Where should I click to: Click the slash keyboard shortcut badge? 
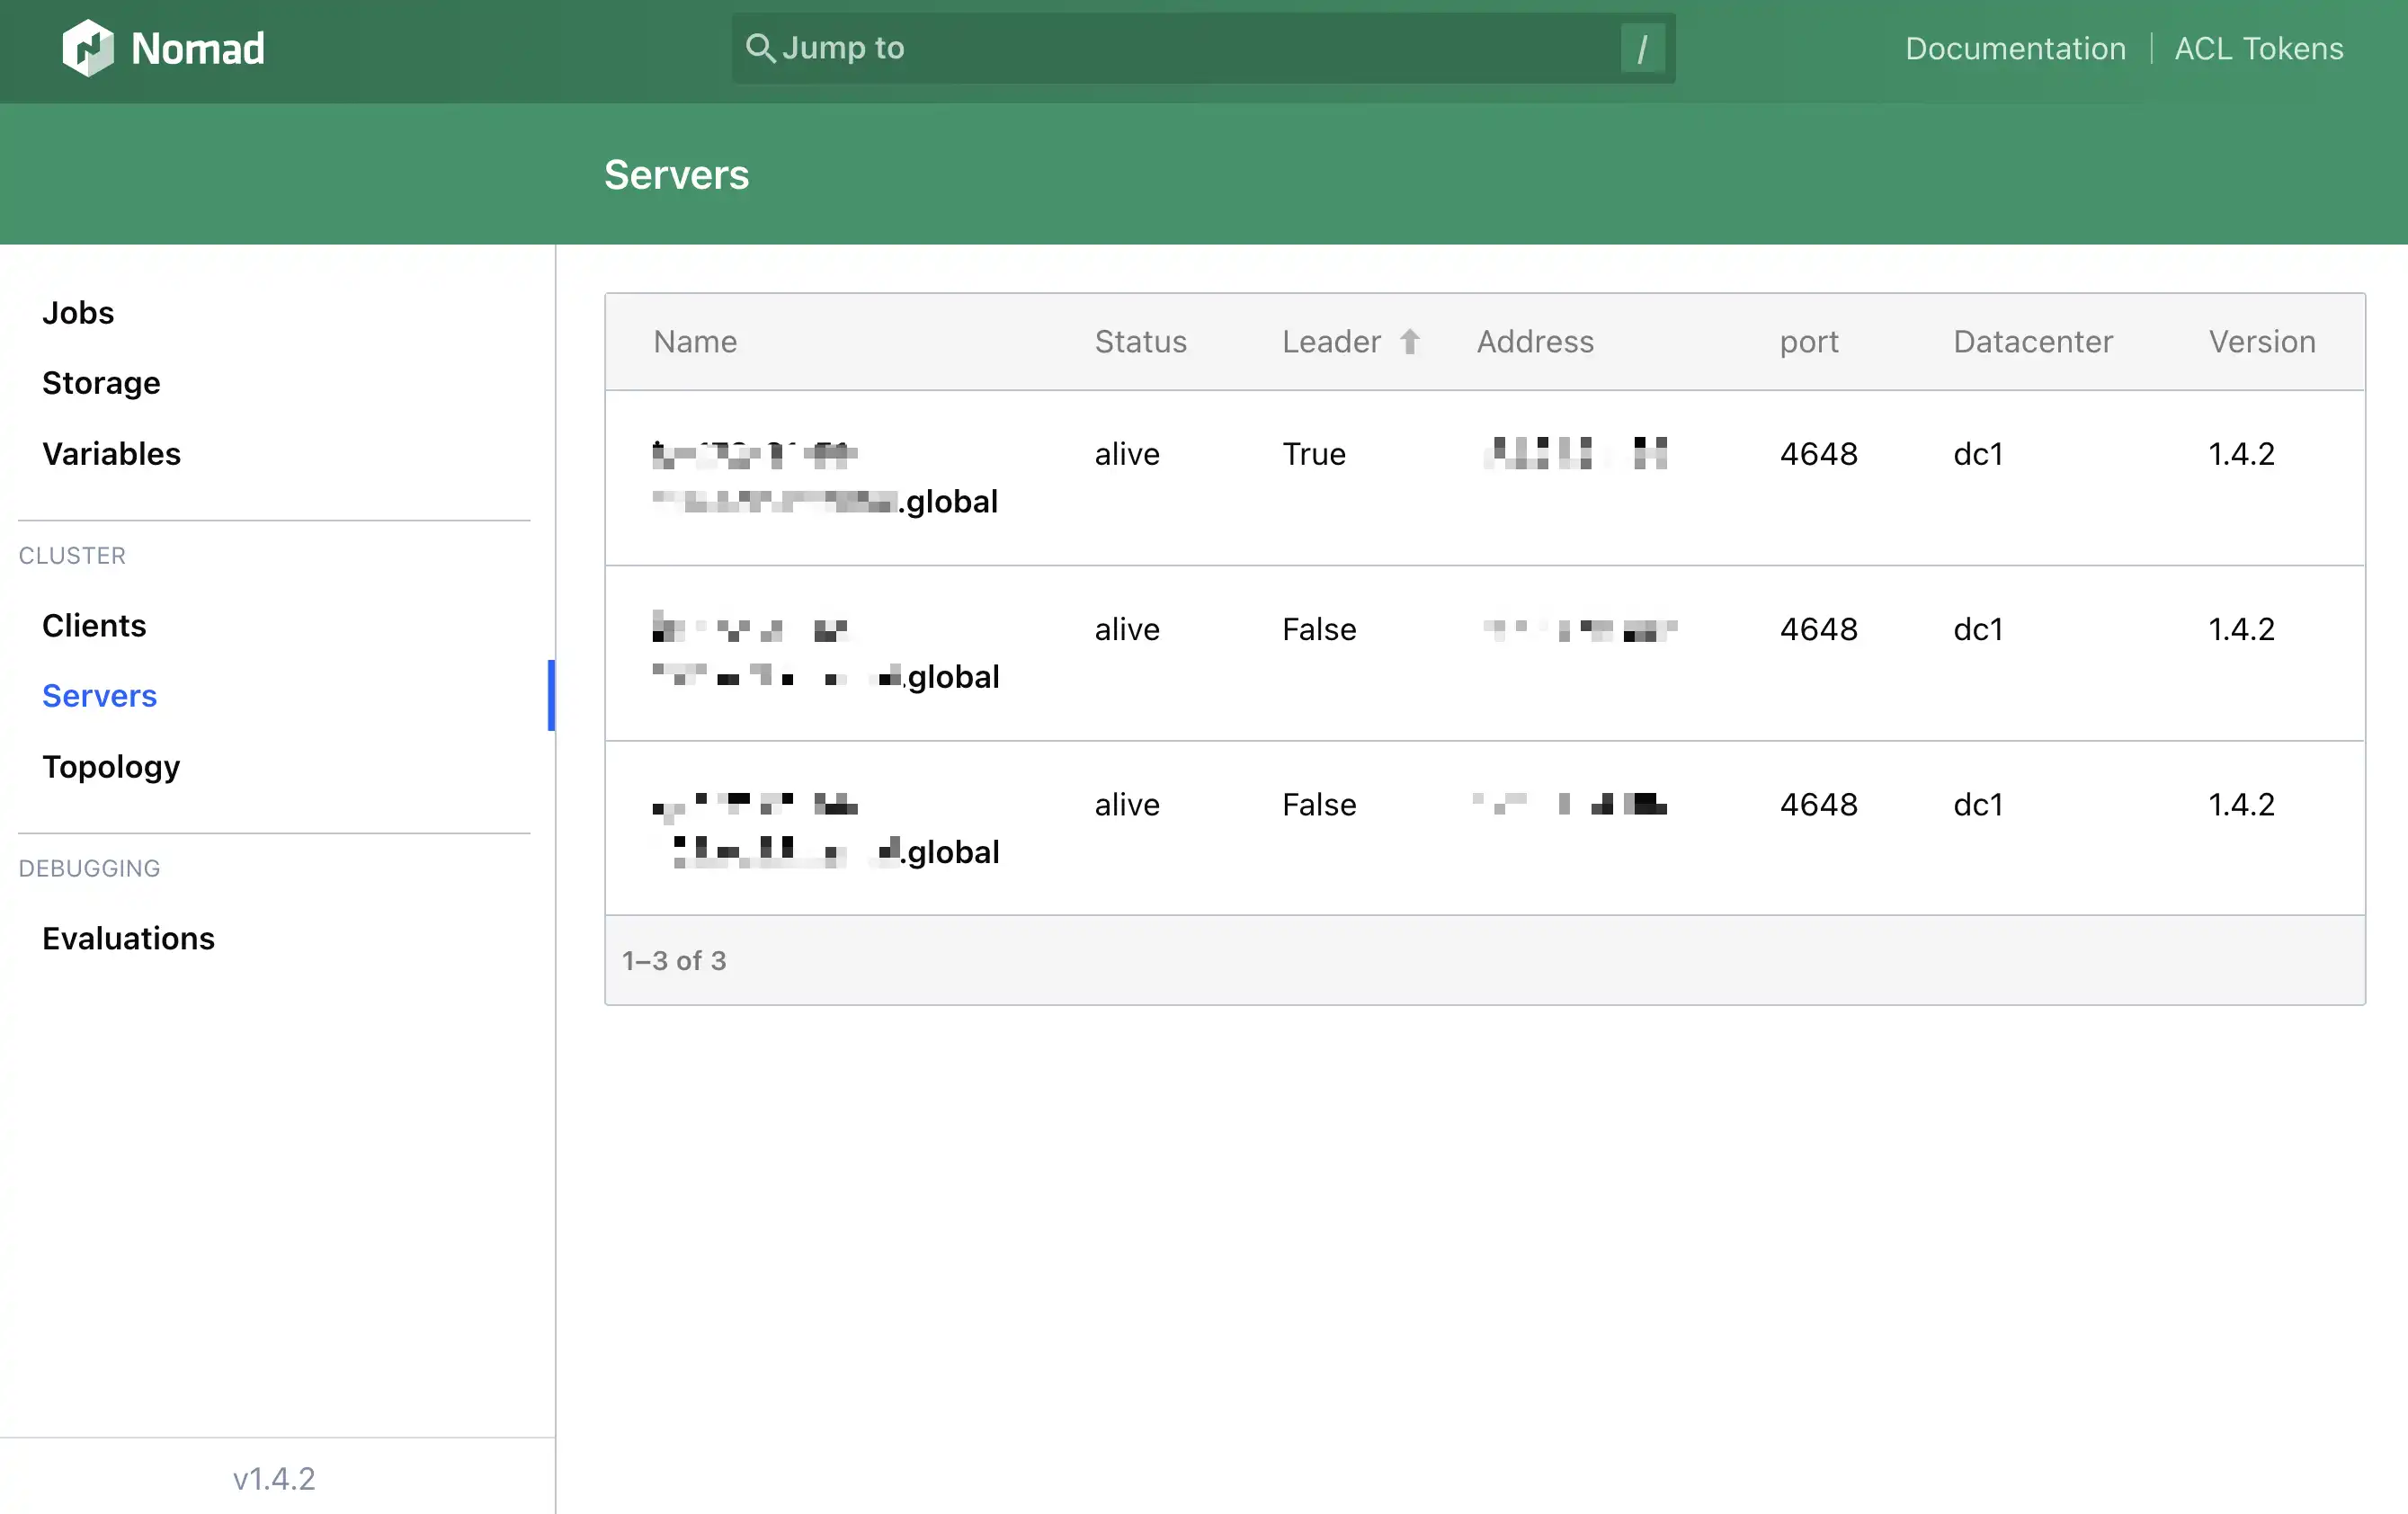pos(1643,47)
